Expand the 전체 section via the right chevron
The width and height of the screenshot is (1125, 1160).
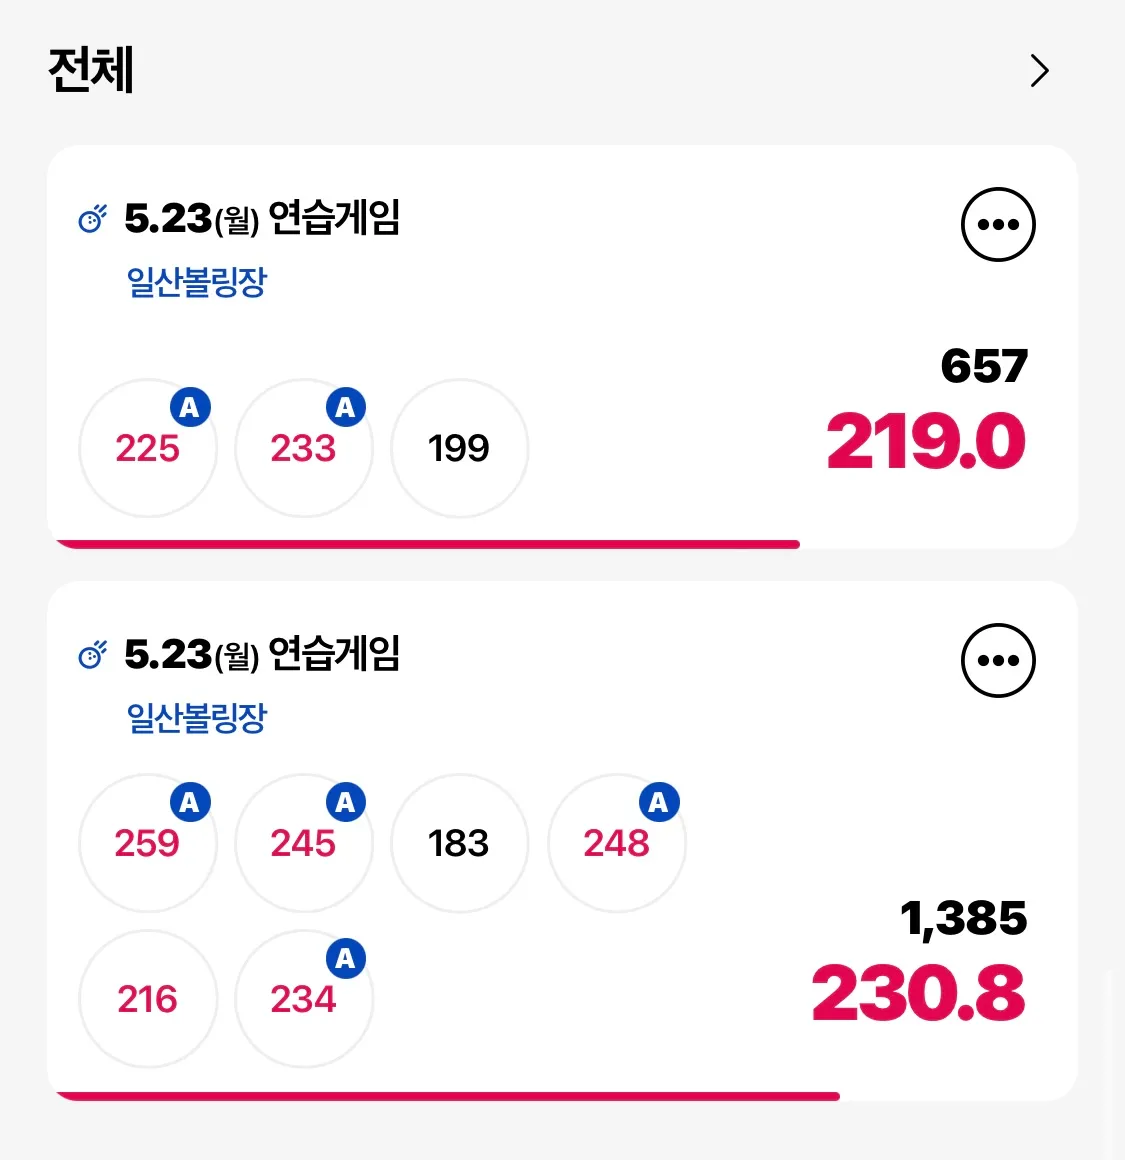pyautogui.click(x=1040, y=71)
